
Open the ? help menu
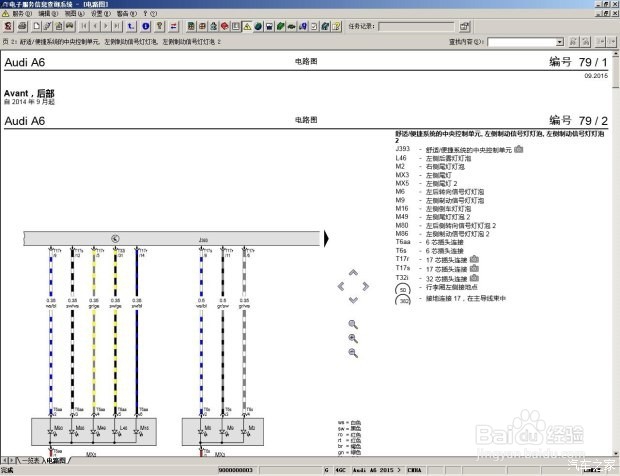click(150, 13)
